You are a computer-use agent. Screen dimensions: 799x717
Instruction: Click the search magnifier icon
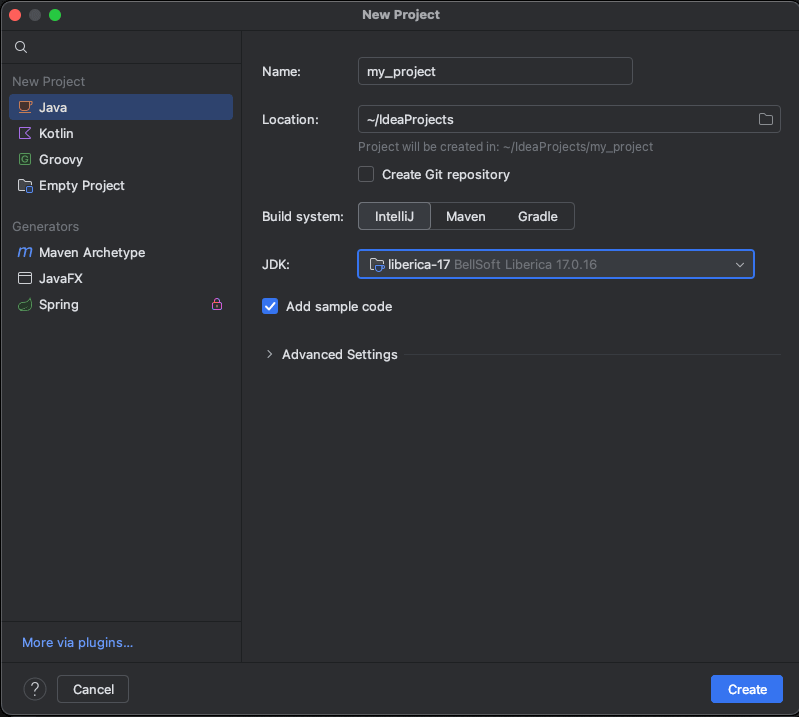point(21,47)
